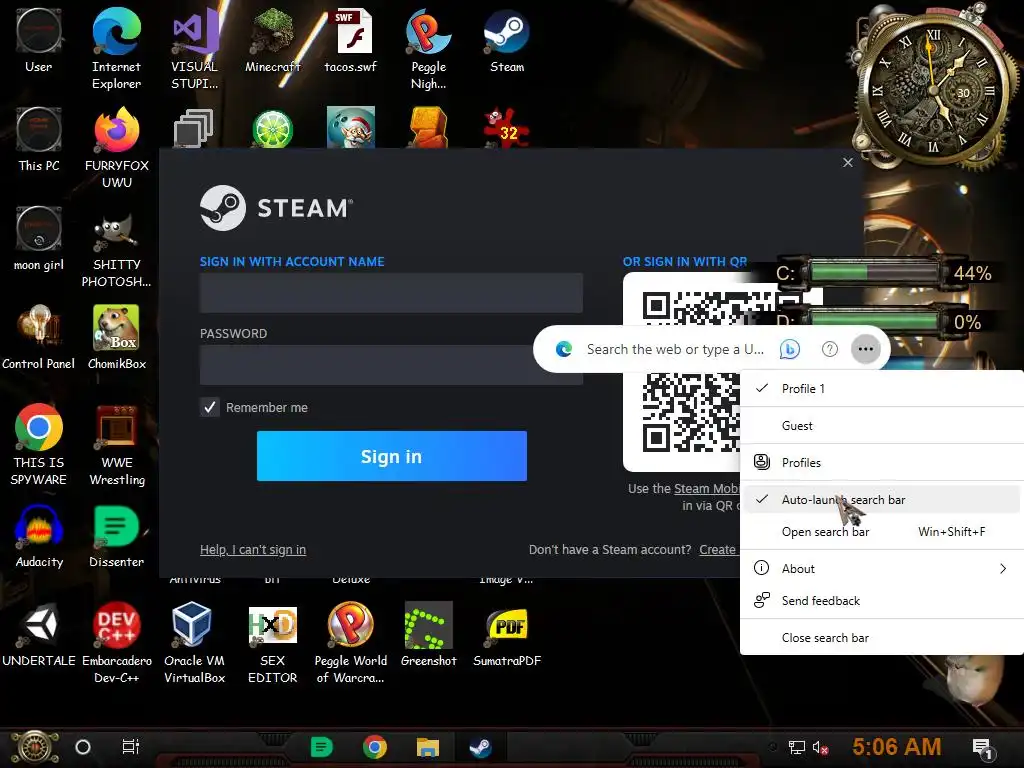Click the network tray icon
Image resolution: width=1024 pixels, height=768 pixels.
coord(797,748)
